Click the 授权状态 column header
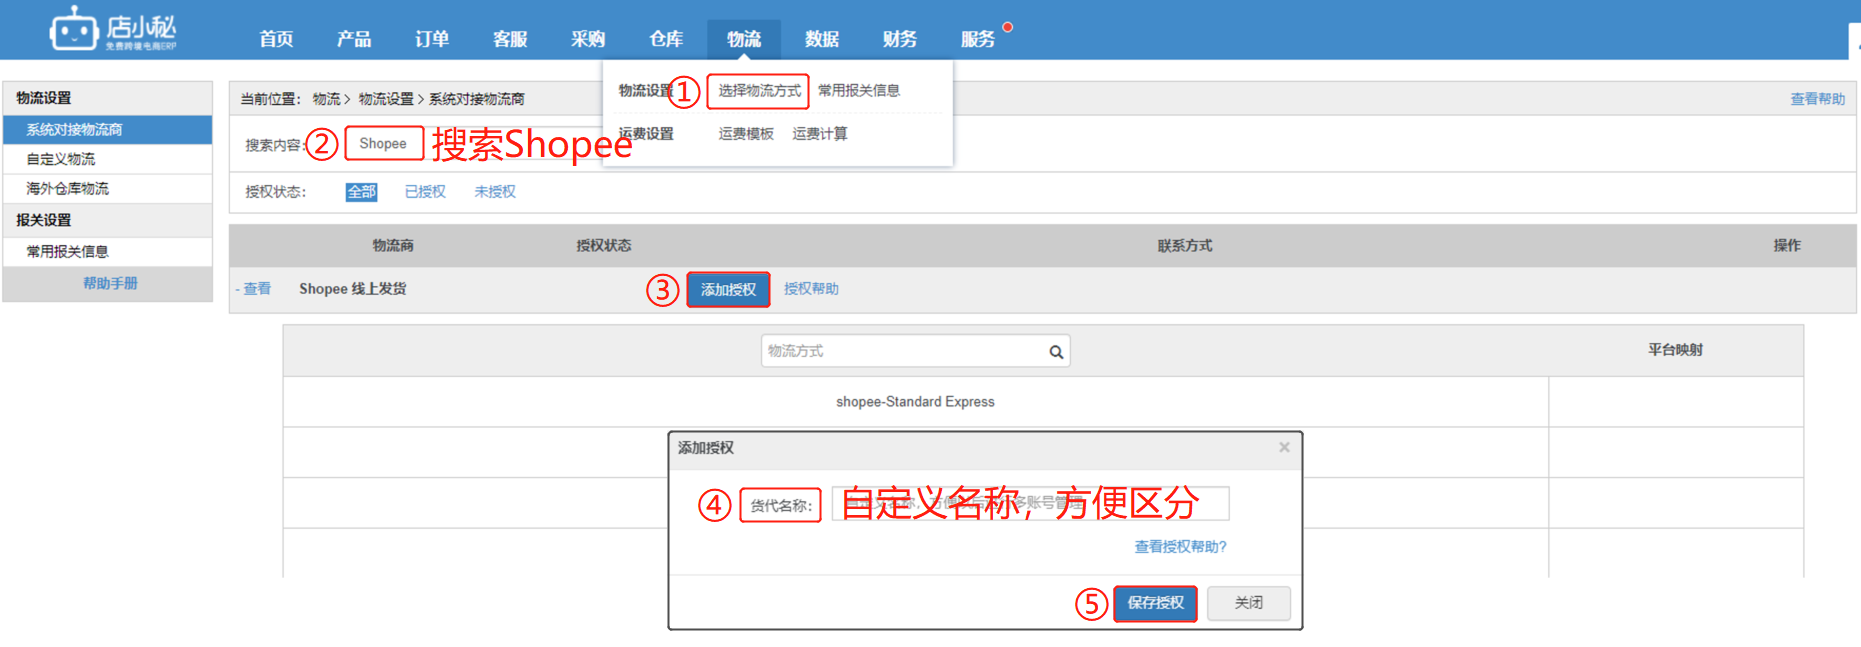Screen dimensions: 1861x647 (x=604, y=246)
